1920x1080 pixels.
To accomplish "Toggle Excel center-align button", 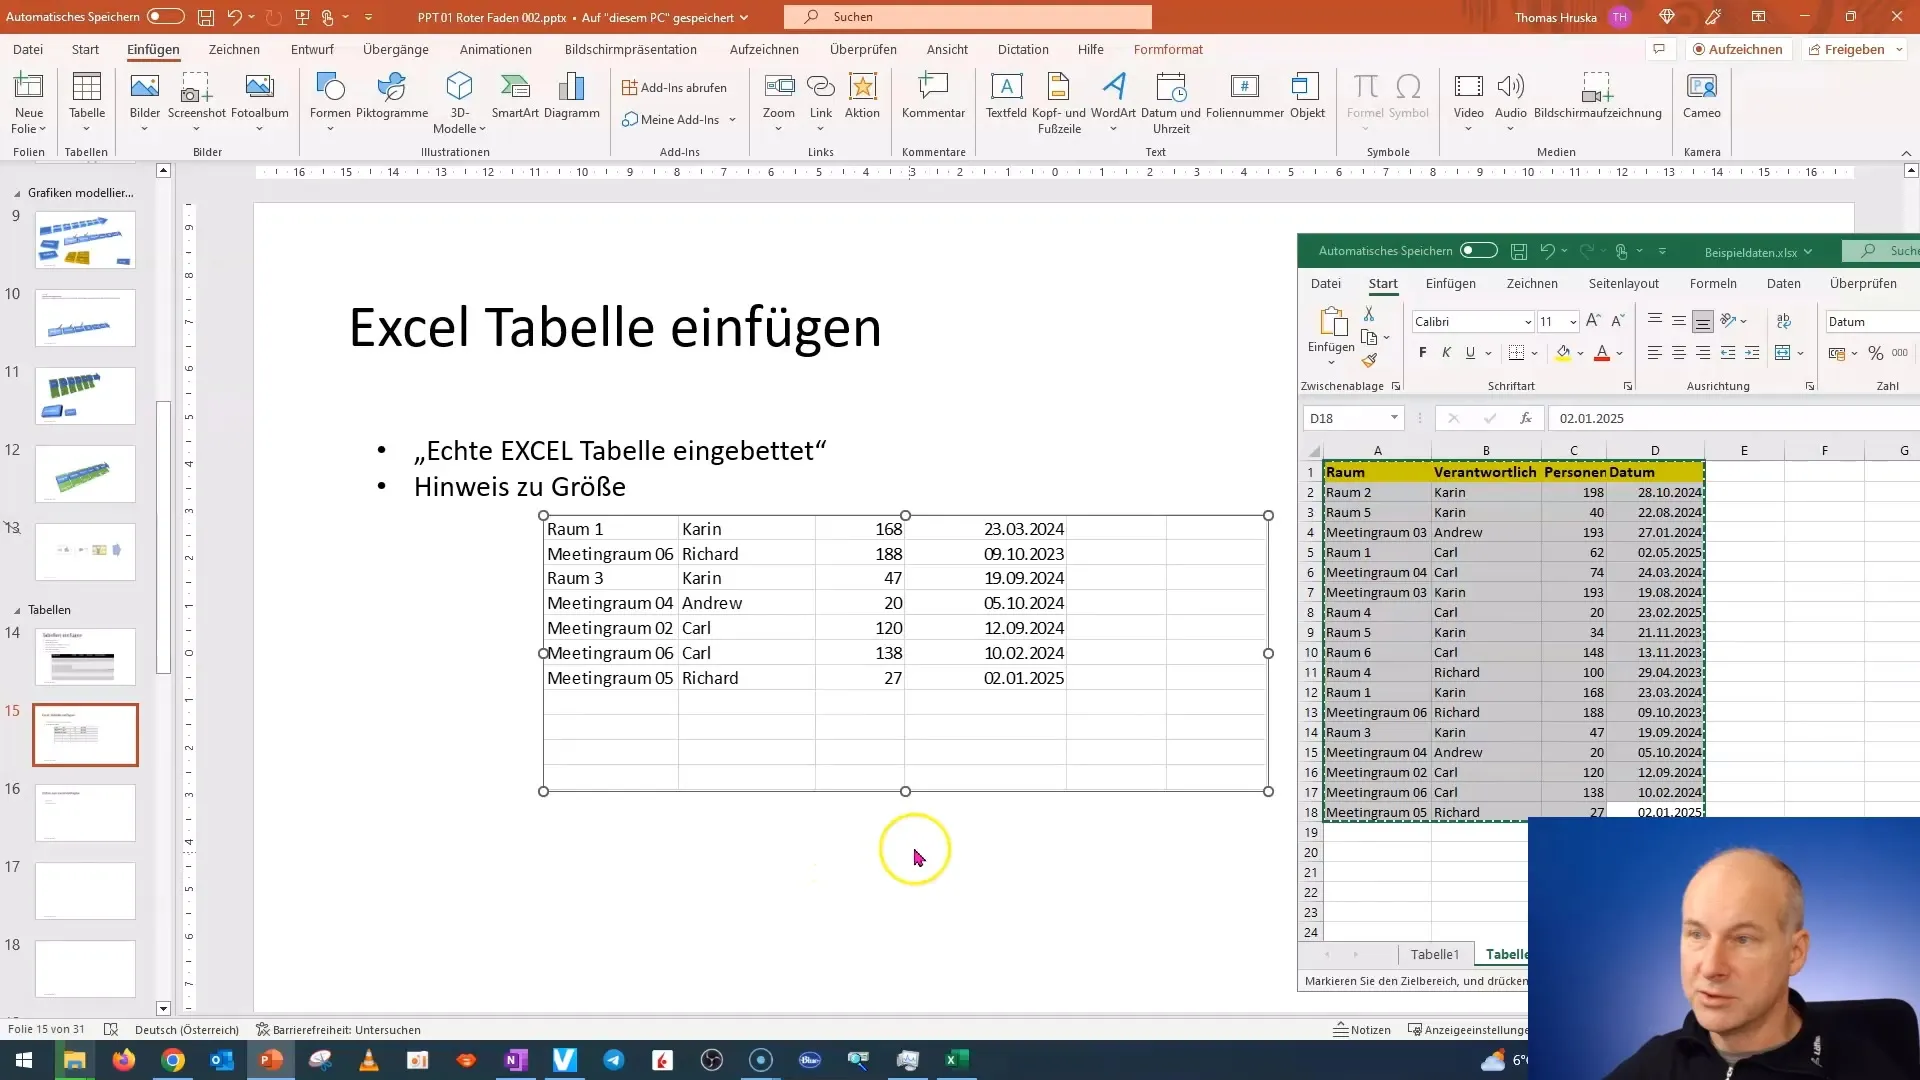I will (1679, 353).
